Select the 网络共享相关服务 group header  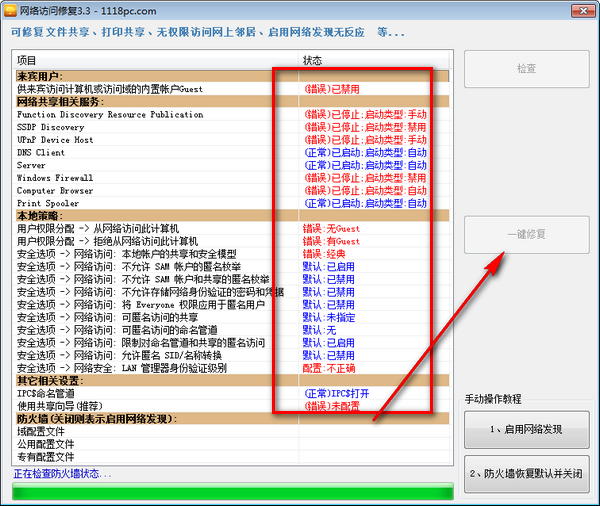pos(232,101)
